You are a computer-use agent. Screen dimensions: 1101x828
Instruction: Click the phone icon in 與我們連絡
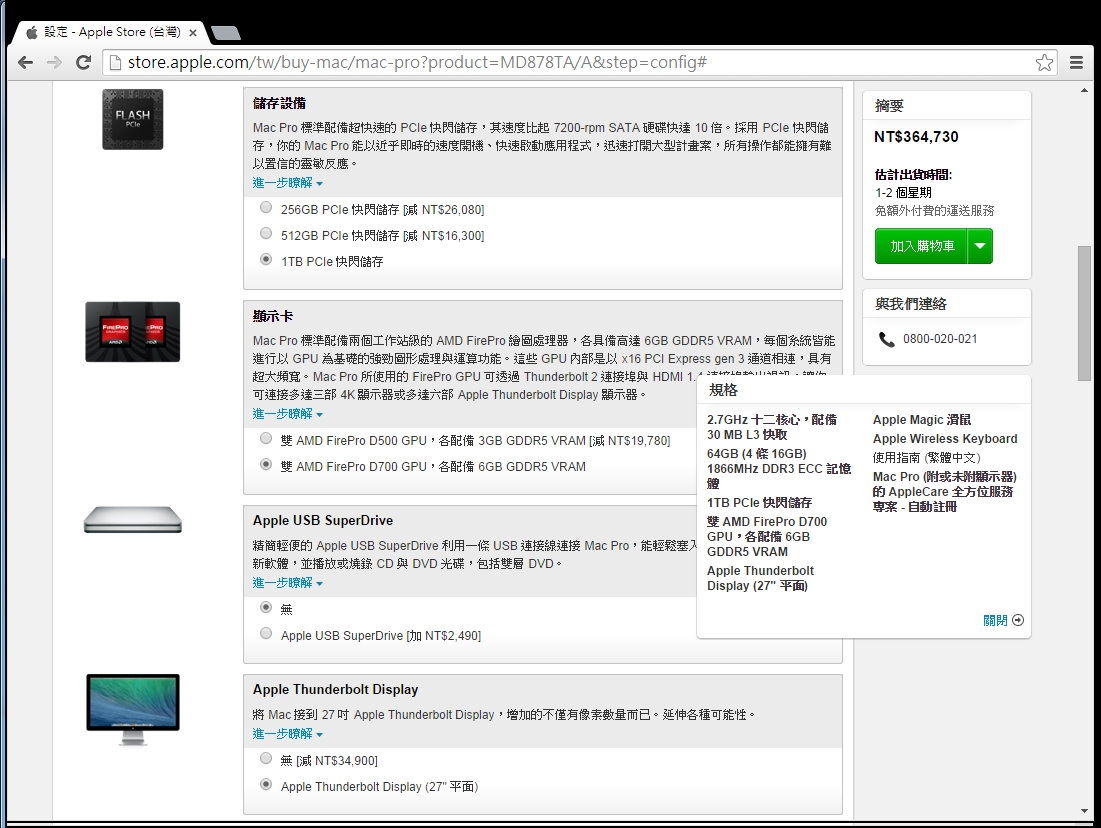coord(887,340)
